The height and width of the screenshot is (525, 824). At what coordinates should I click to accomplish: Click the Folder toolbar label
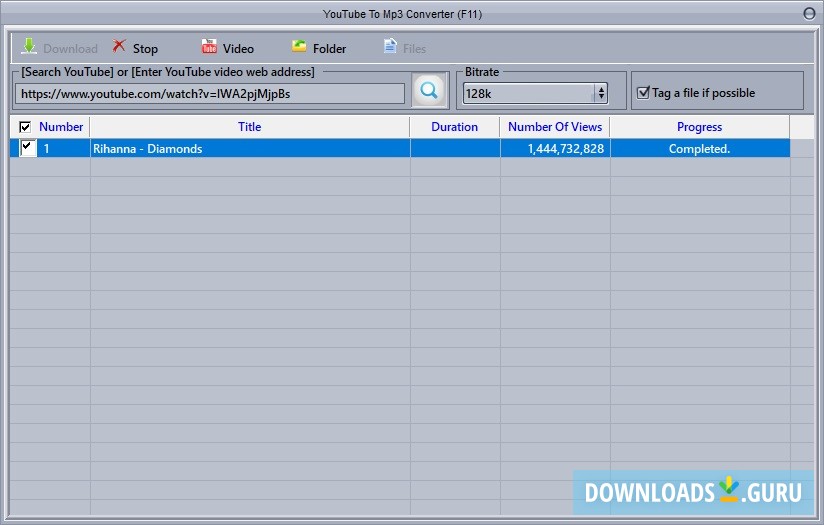329,48
